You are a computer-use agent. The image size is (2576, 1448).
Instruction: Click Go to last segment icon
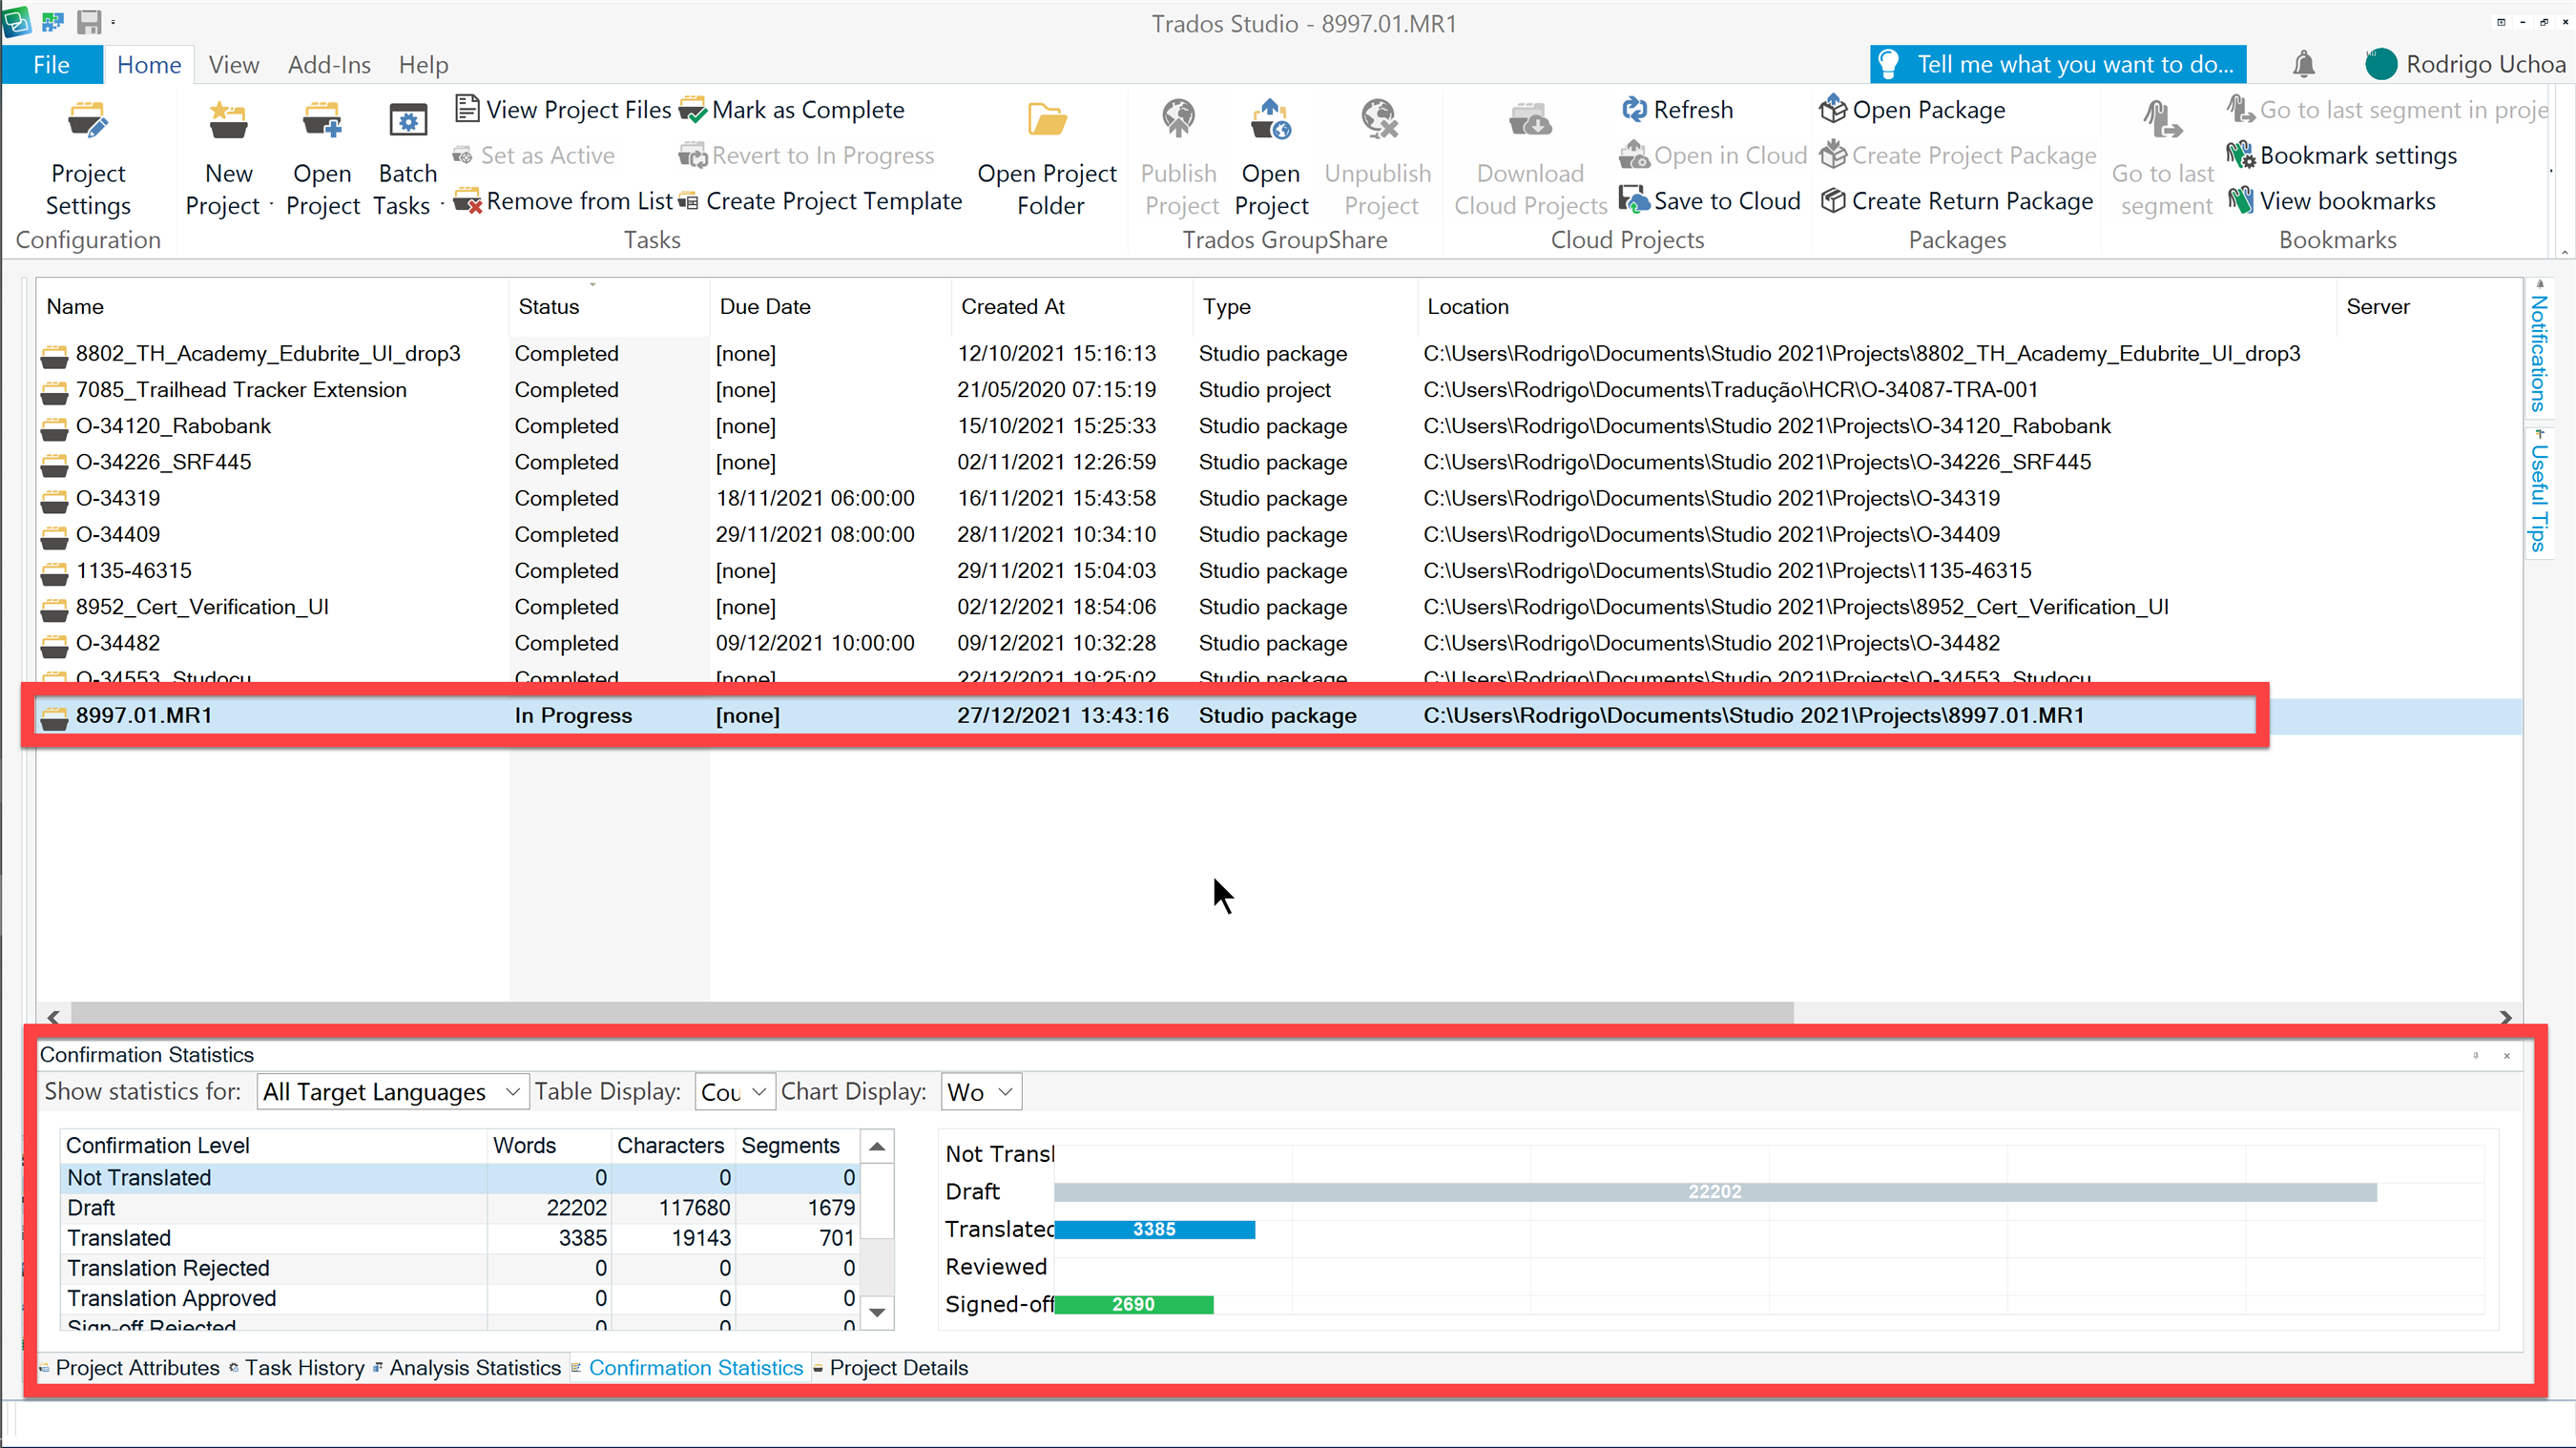coord(2162,120)
